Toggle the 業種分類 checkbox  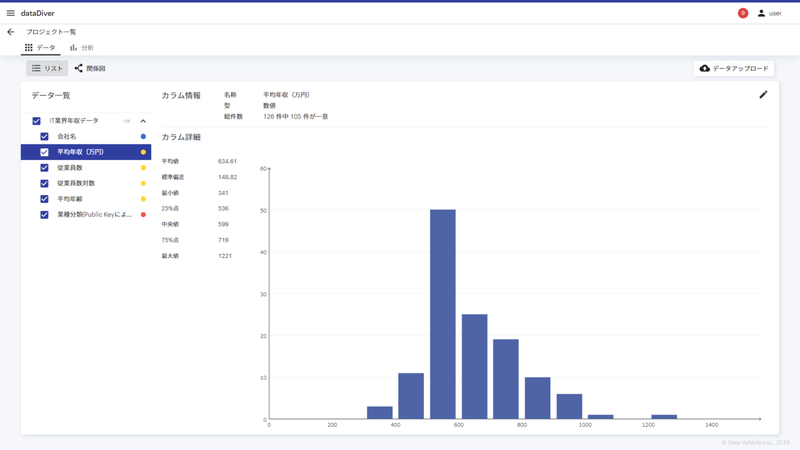(x=44, y=215)
